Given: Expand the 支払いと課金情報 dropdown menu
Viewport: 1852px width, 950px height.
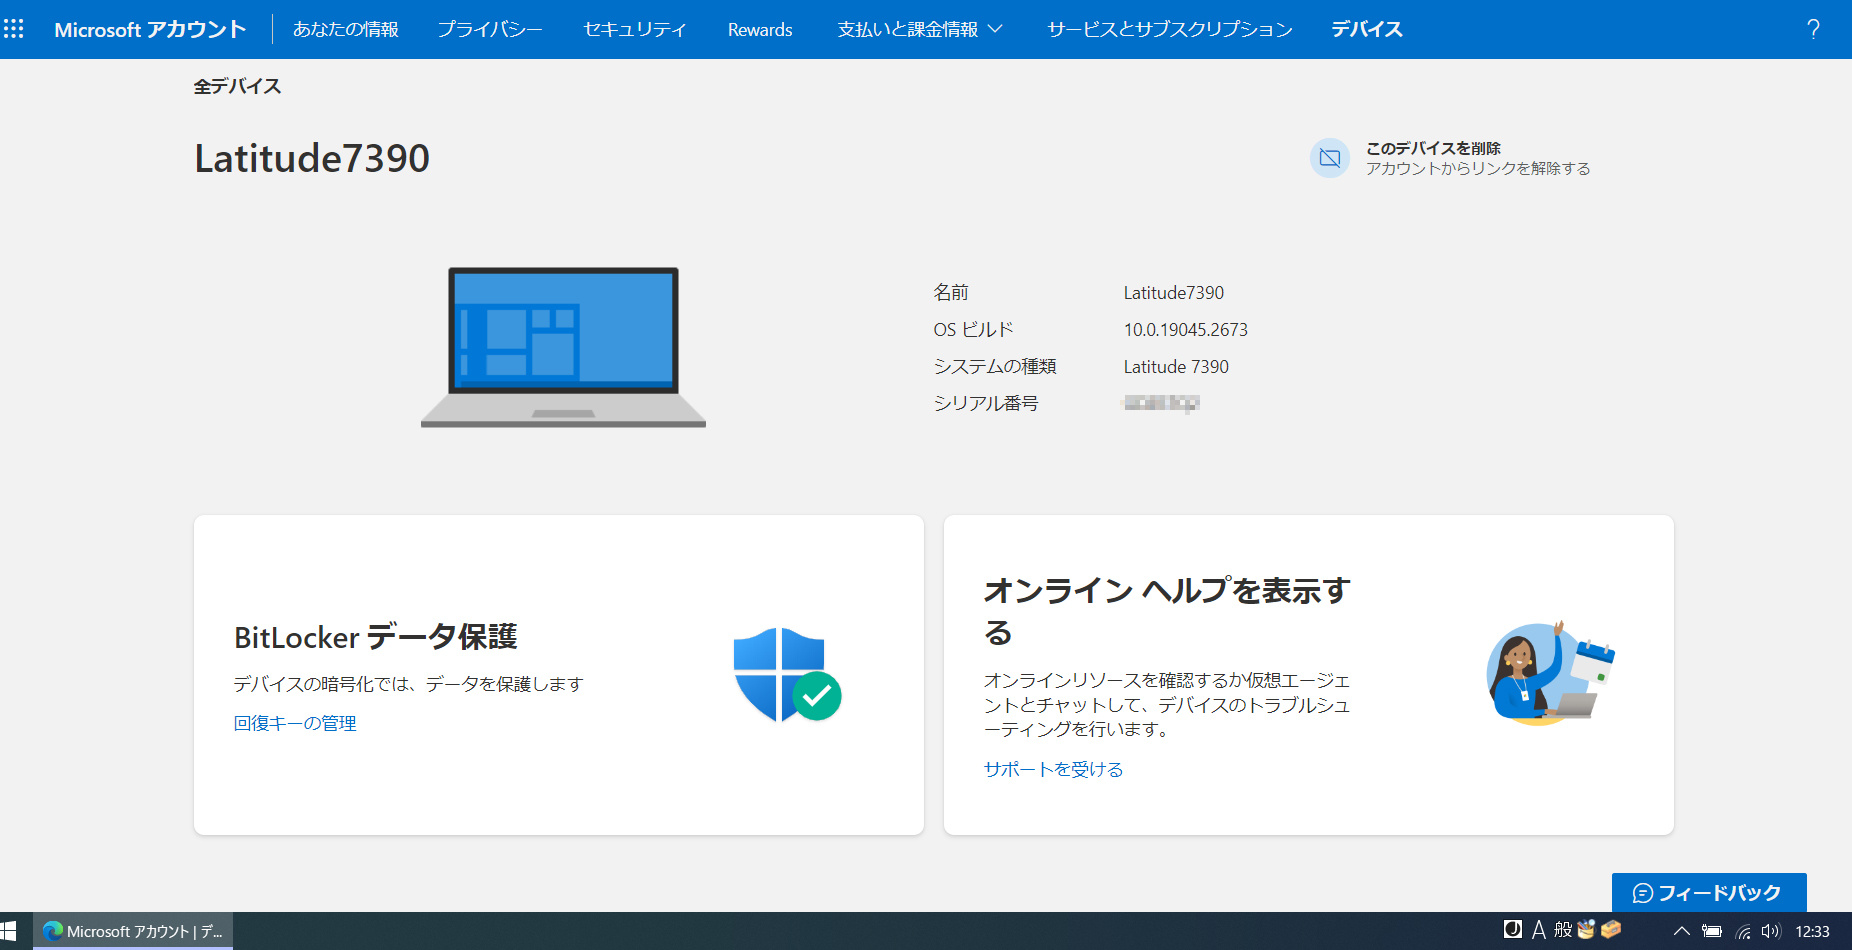Looking at the screenshot, I should coord(919,30).
